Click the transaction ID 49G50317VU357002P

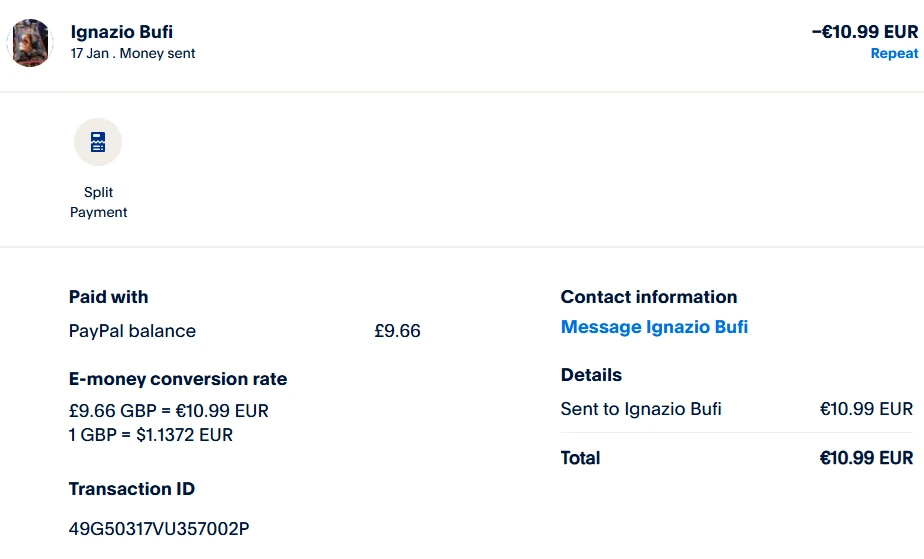159,528
